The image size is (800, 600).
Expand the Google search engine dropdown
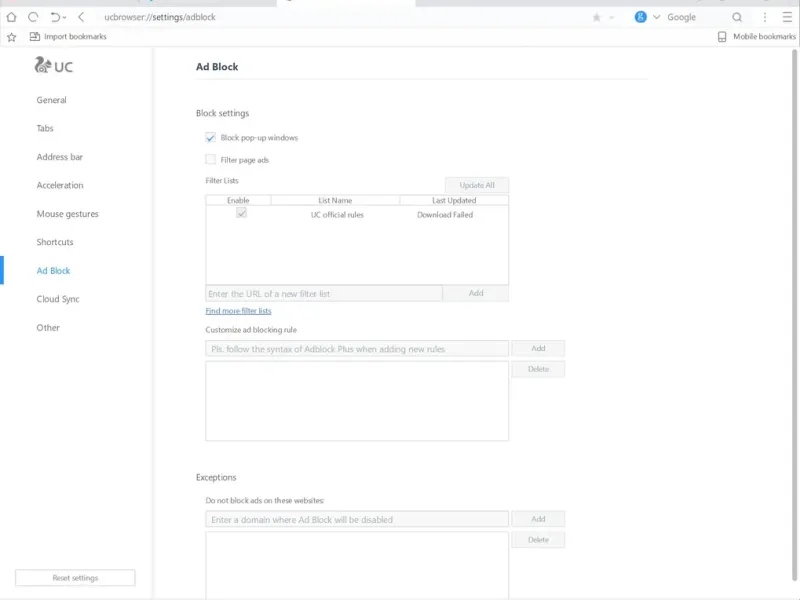(656, 17)
